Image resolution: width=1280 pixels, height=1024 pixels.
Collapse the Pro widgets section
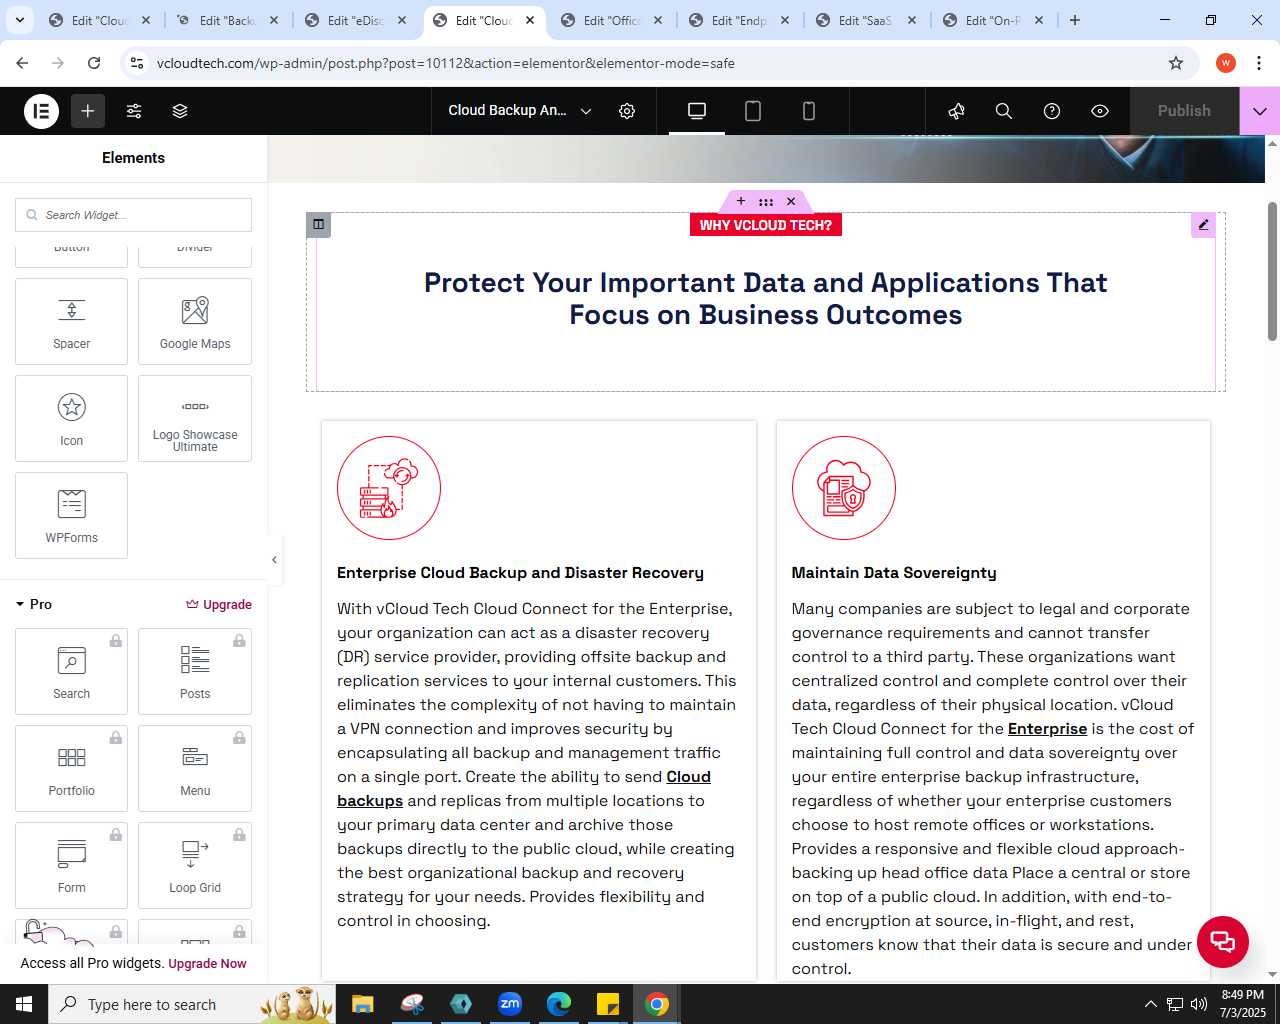click(x=34, y=604)
